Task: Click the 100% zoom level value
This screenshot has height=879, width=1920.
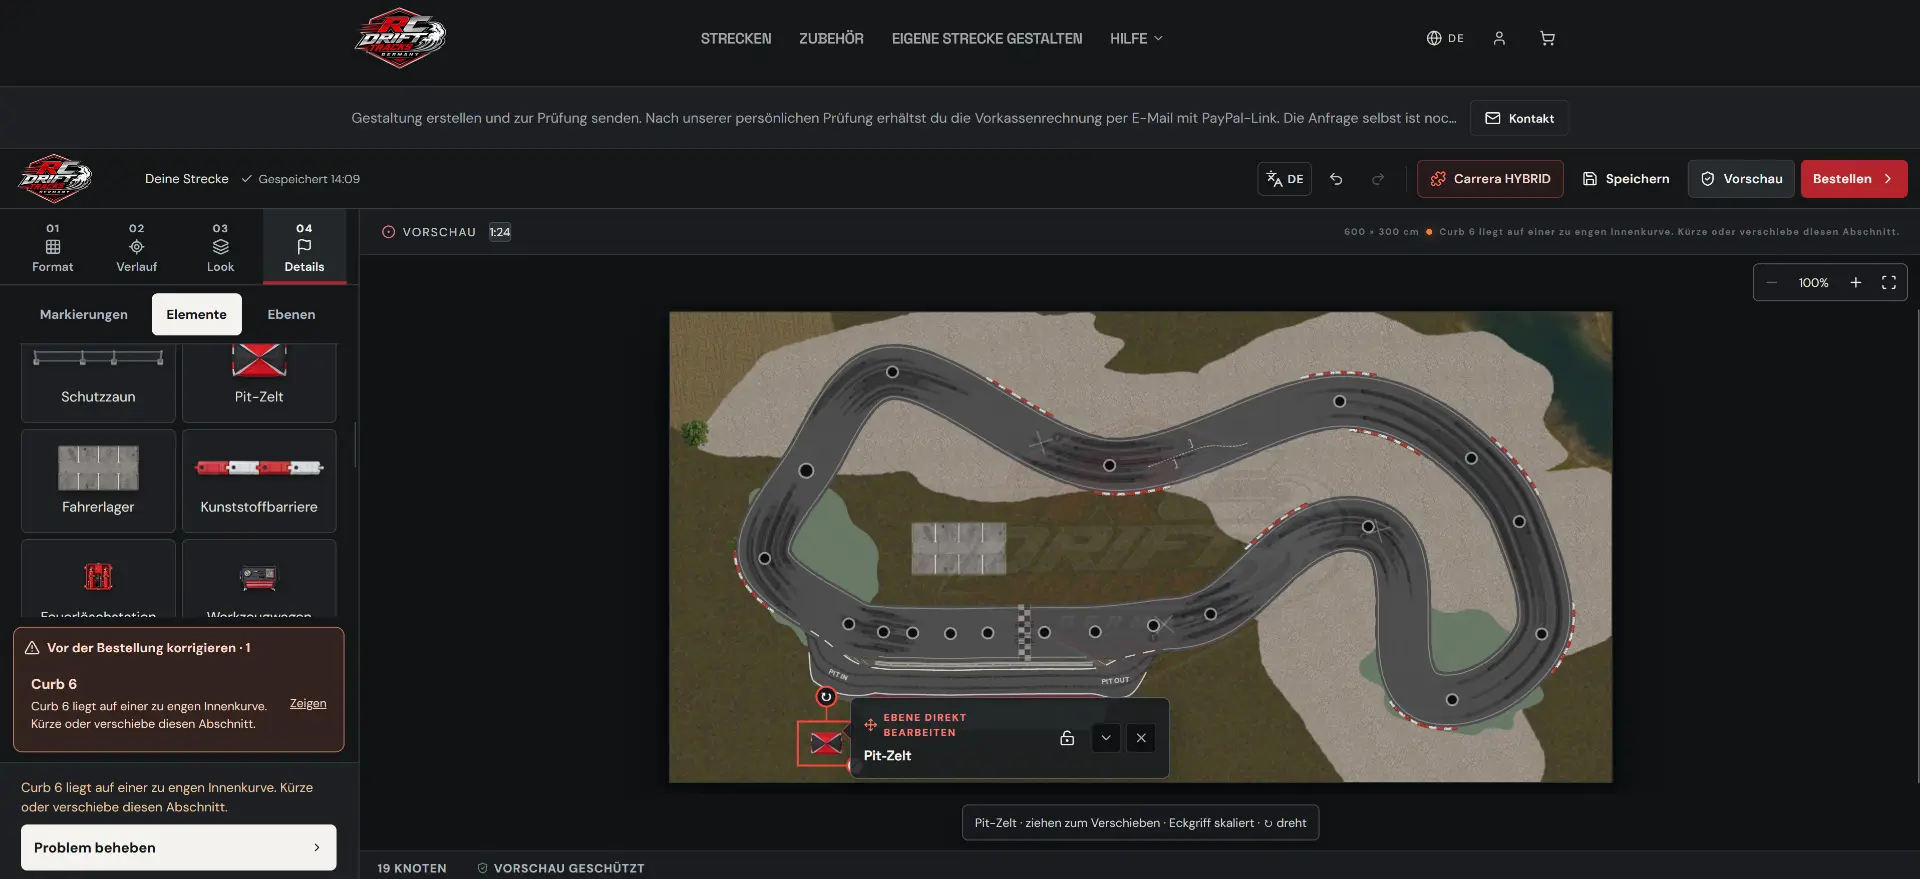Action: tap(1813, 283)
